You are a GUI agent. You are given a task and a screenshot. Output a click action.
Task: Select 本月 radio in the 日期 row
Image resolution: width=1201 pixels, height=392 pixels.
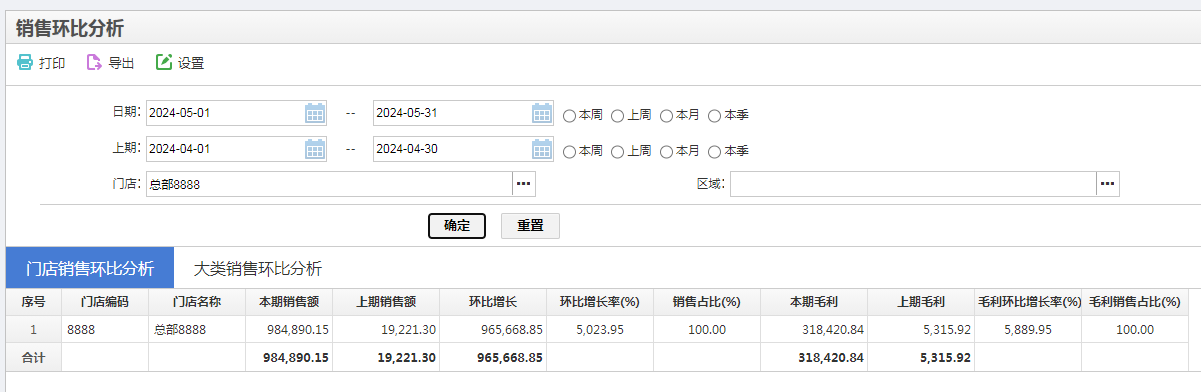[666, 116]
